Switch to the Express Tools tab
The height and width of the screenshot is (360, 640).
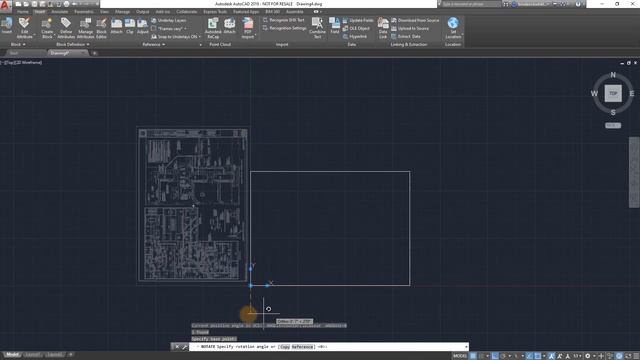click(x=215, y=12)
